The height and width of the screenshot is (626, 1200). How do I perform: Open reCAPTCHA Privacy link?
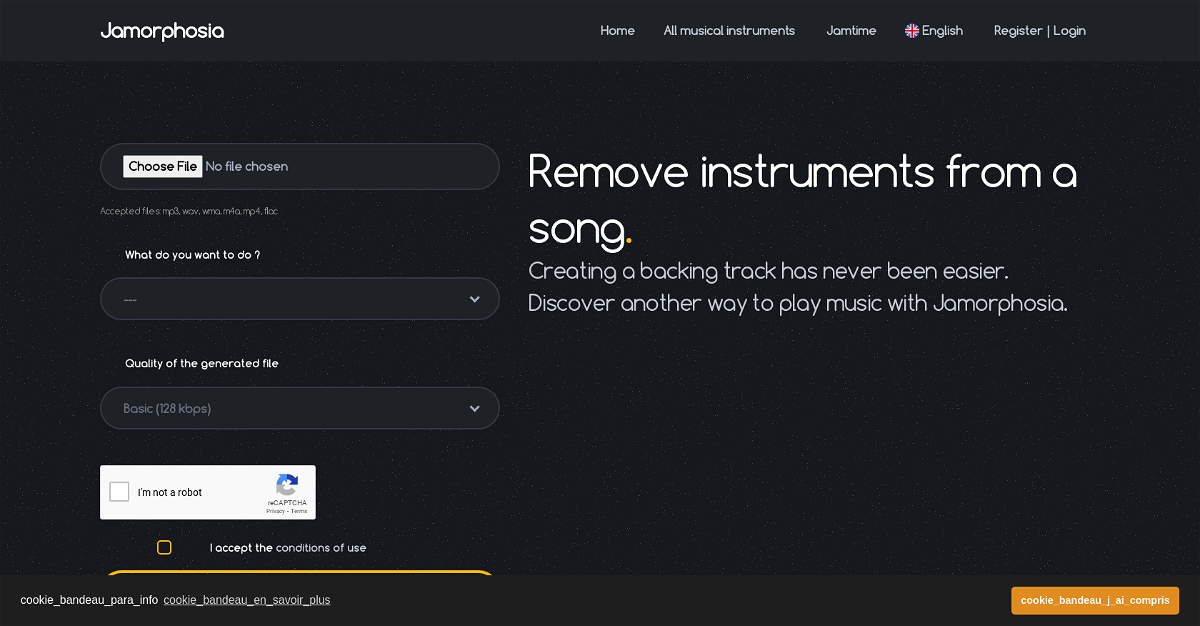click(x=275, y=511)
